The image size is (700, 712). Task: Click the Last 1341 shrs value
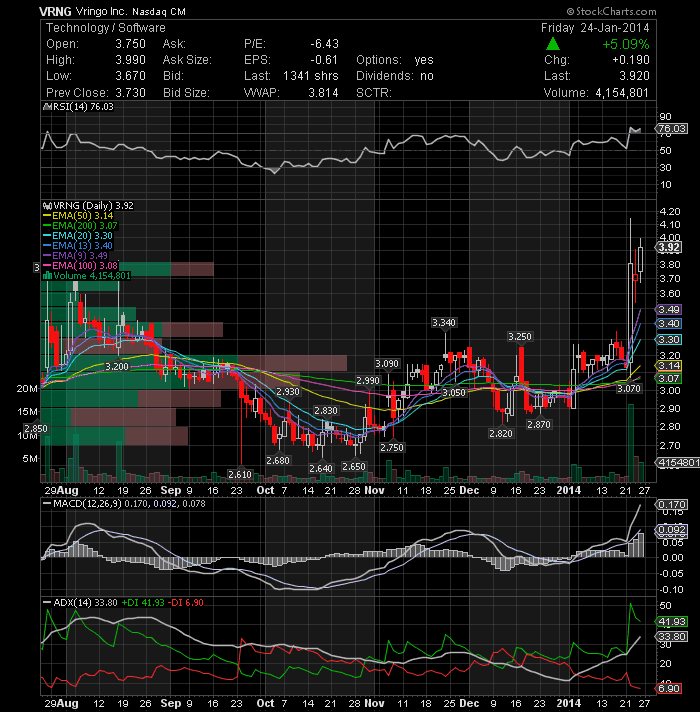[x=311, y=76]
